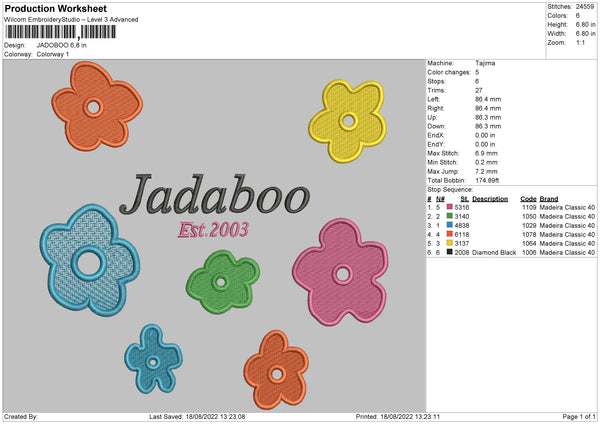Select the large pink flower in the preview
The height and width of the screenshot is (424, 600).
point(340,272)
